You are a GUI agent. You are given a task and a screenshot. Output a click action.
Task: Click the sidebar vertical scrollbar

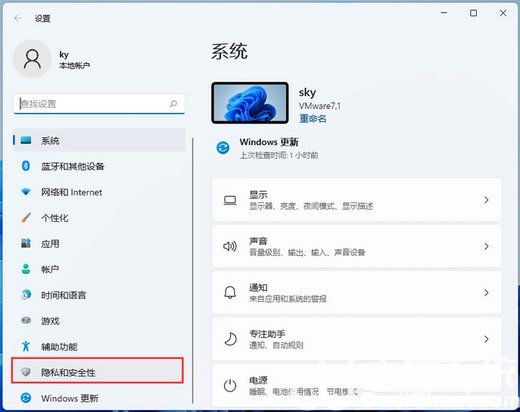click(193, 270)
